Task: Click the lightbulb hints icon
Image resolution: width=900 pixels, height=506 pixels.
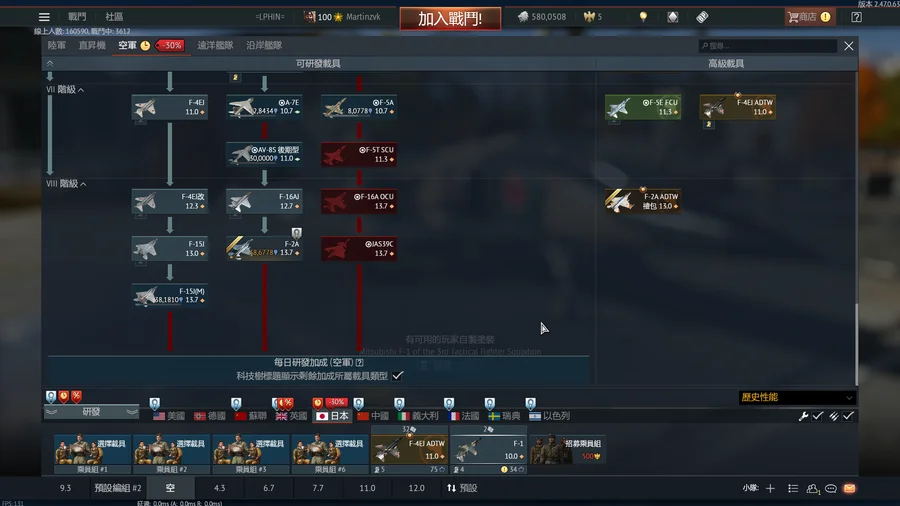Action: click(x=643, y=17)
